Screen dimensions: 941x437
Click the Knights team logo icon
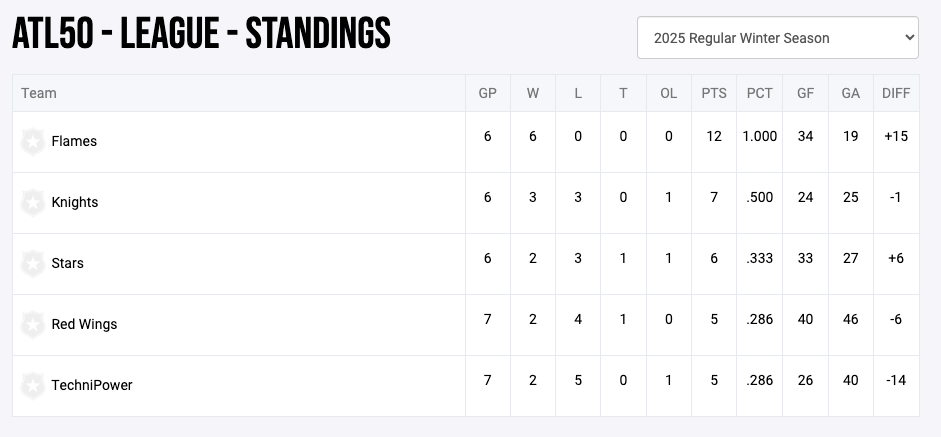(x=33, y=203)
